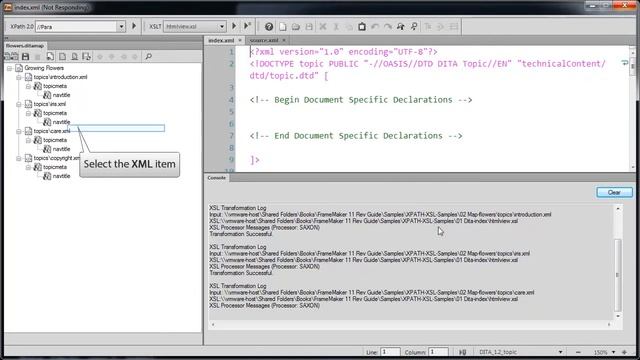Select topics\copyright.xml in the tree
The width and height of the screenshot is (640, 360).
coord(57,158)
